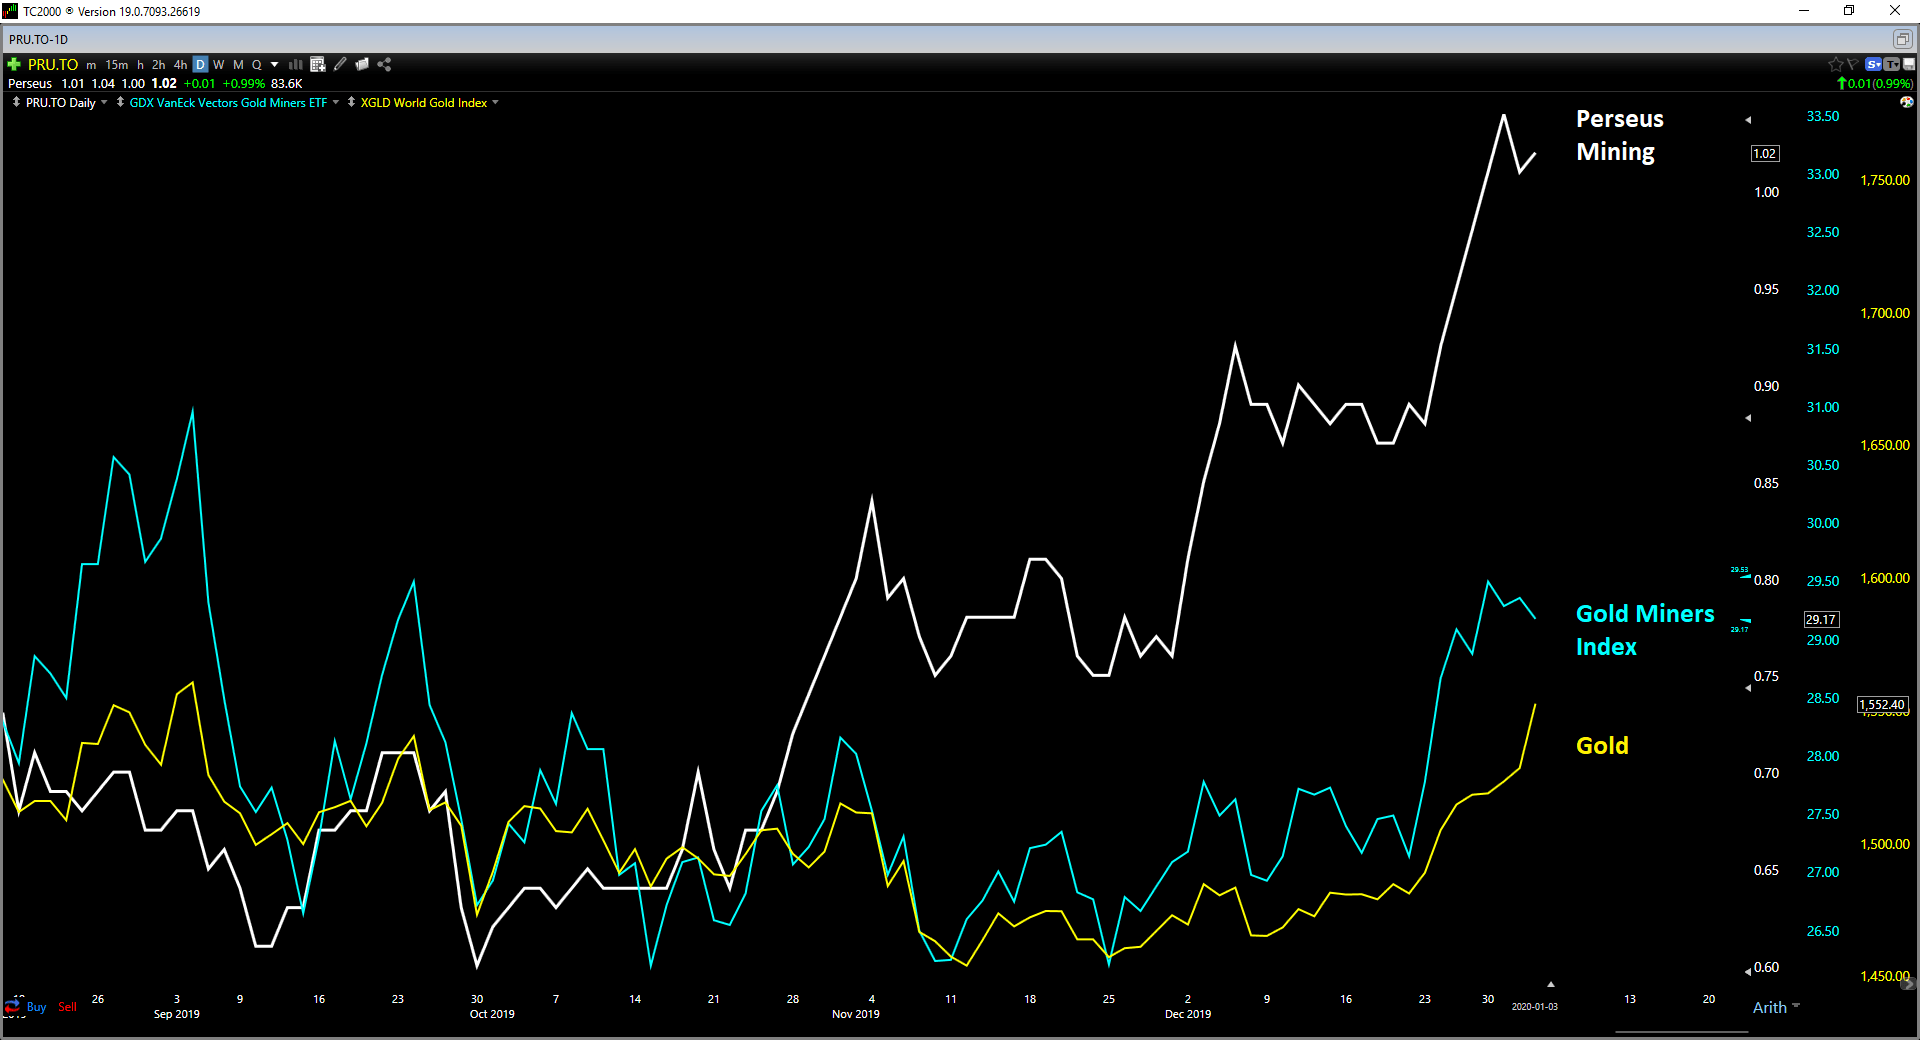Click the calendar add-note icon
The height and width of the screenshot is (1040, 1920).
(x=318, y=64)
